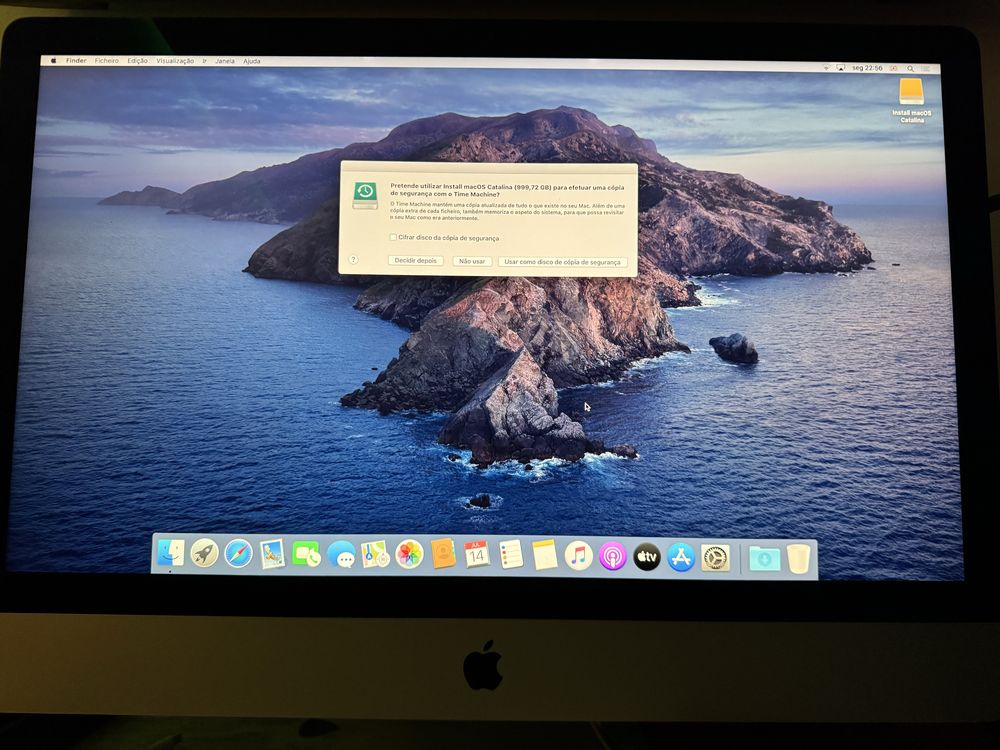Click the Não usar button
Viewport: 1000px width, 750px height.
coord(472,261)
